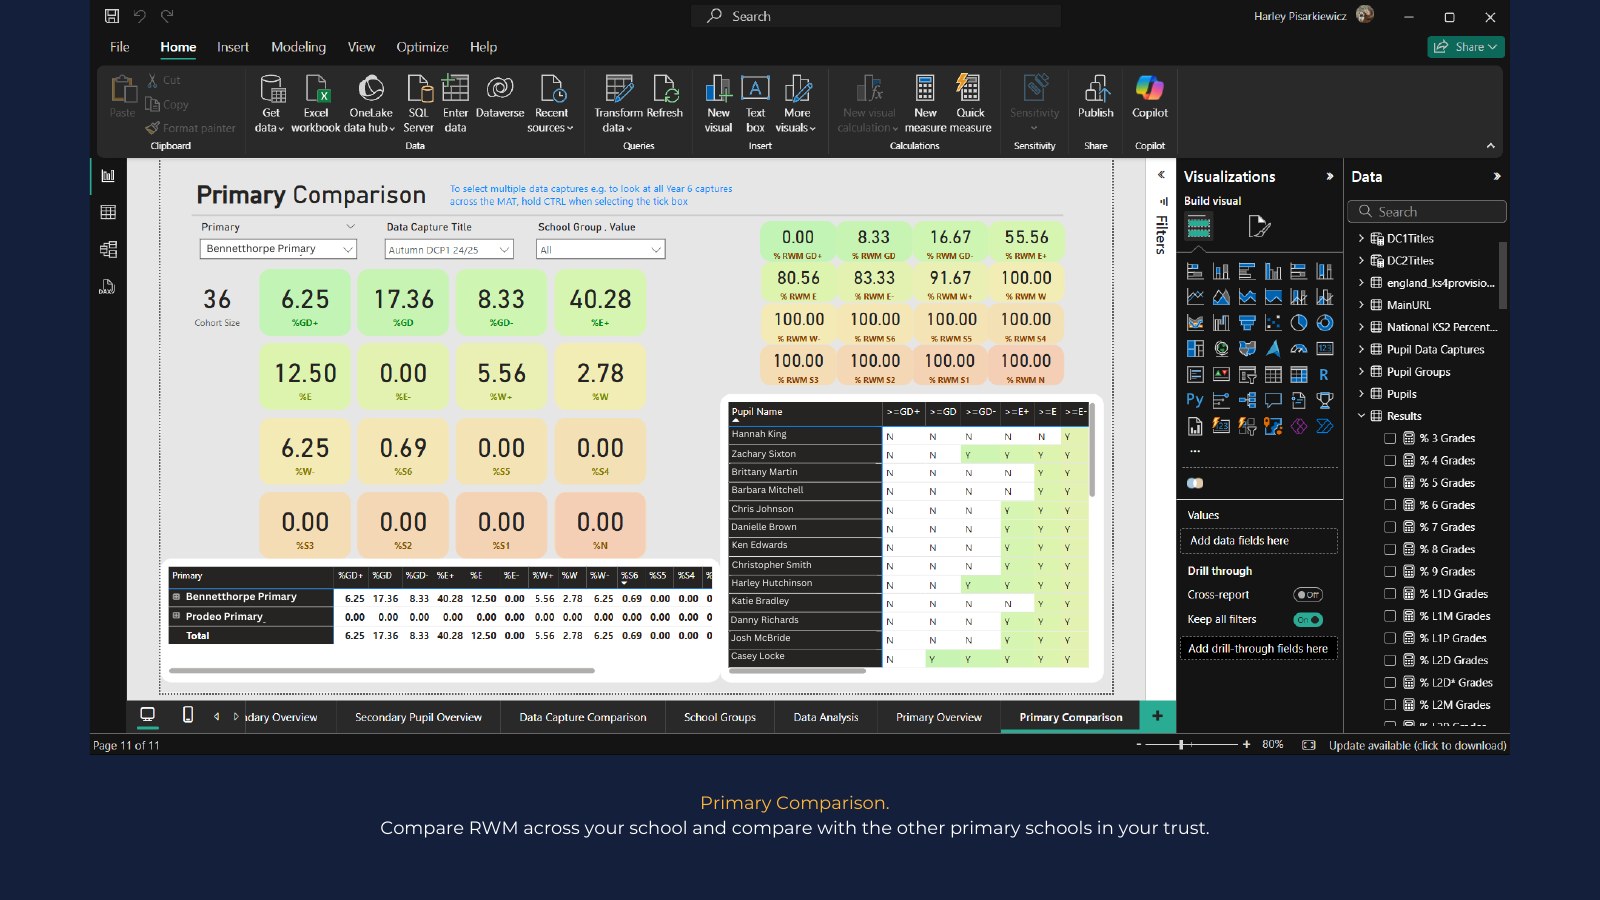Switch to Table view in left sidebar

click(x=108, y=212)
